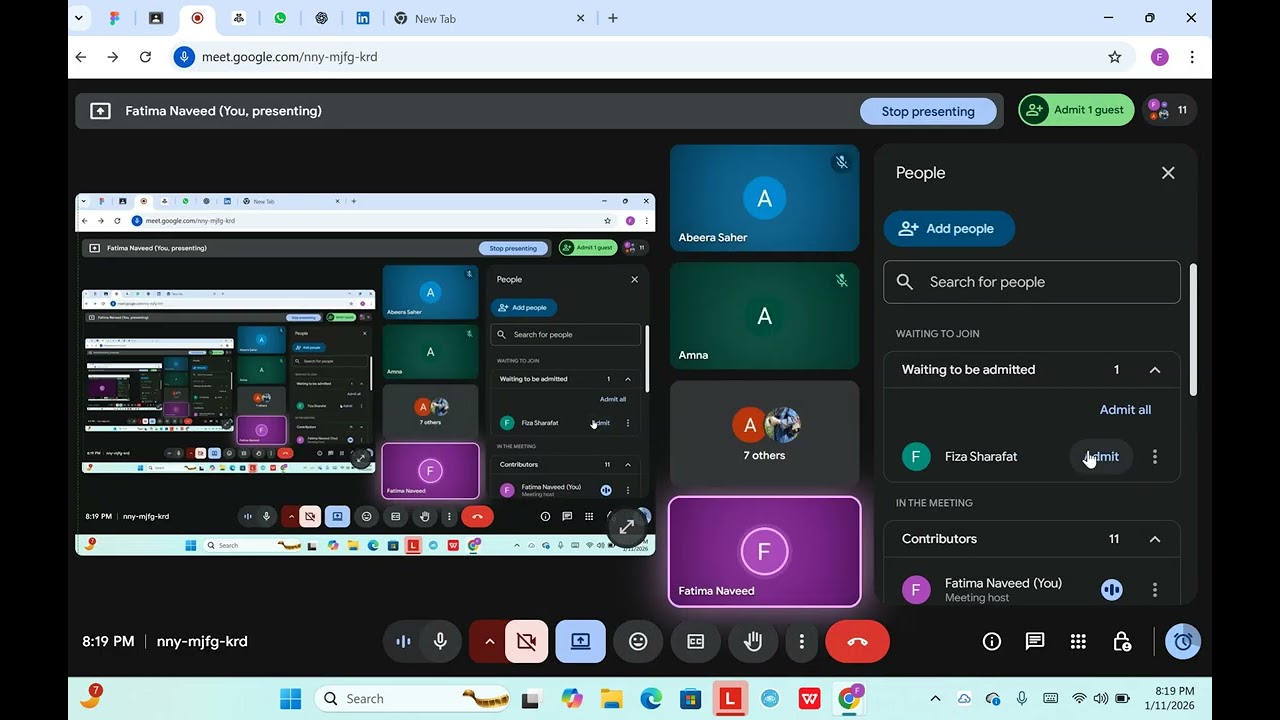1280x720 pixels.
Task: Open a new browser tab
Action: [x=613, y=18]
